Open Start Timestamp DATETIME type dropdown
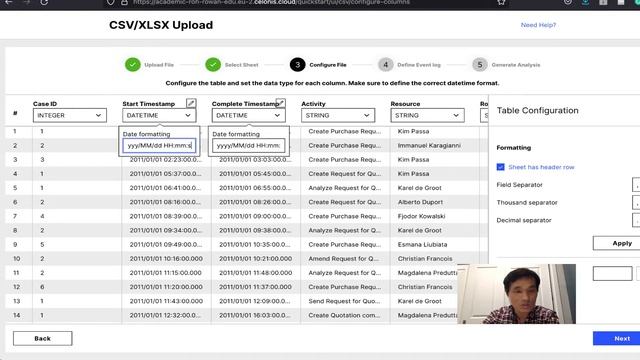Screen dimensions: 640x360 click(x=159, y=116)
